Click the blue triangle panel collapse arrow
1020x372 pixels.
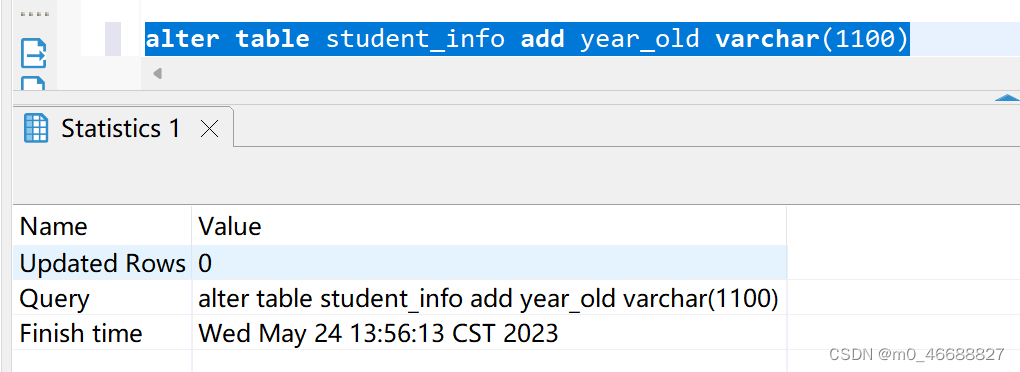click(x=1007, y=98)
